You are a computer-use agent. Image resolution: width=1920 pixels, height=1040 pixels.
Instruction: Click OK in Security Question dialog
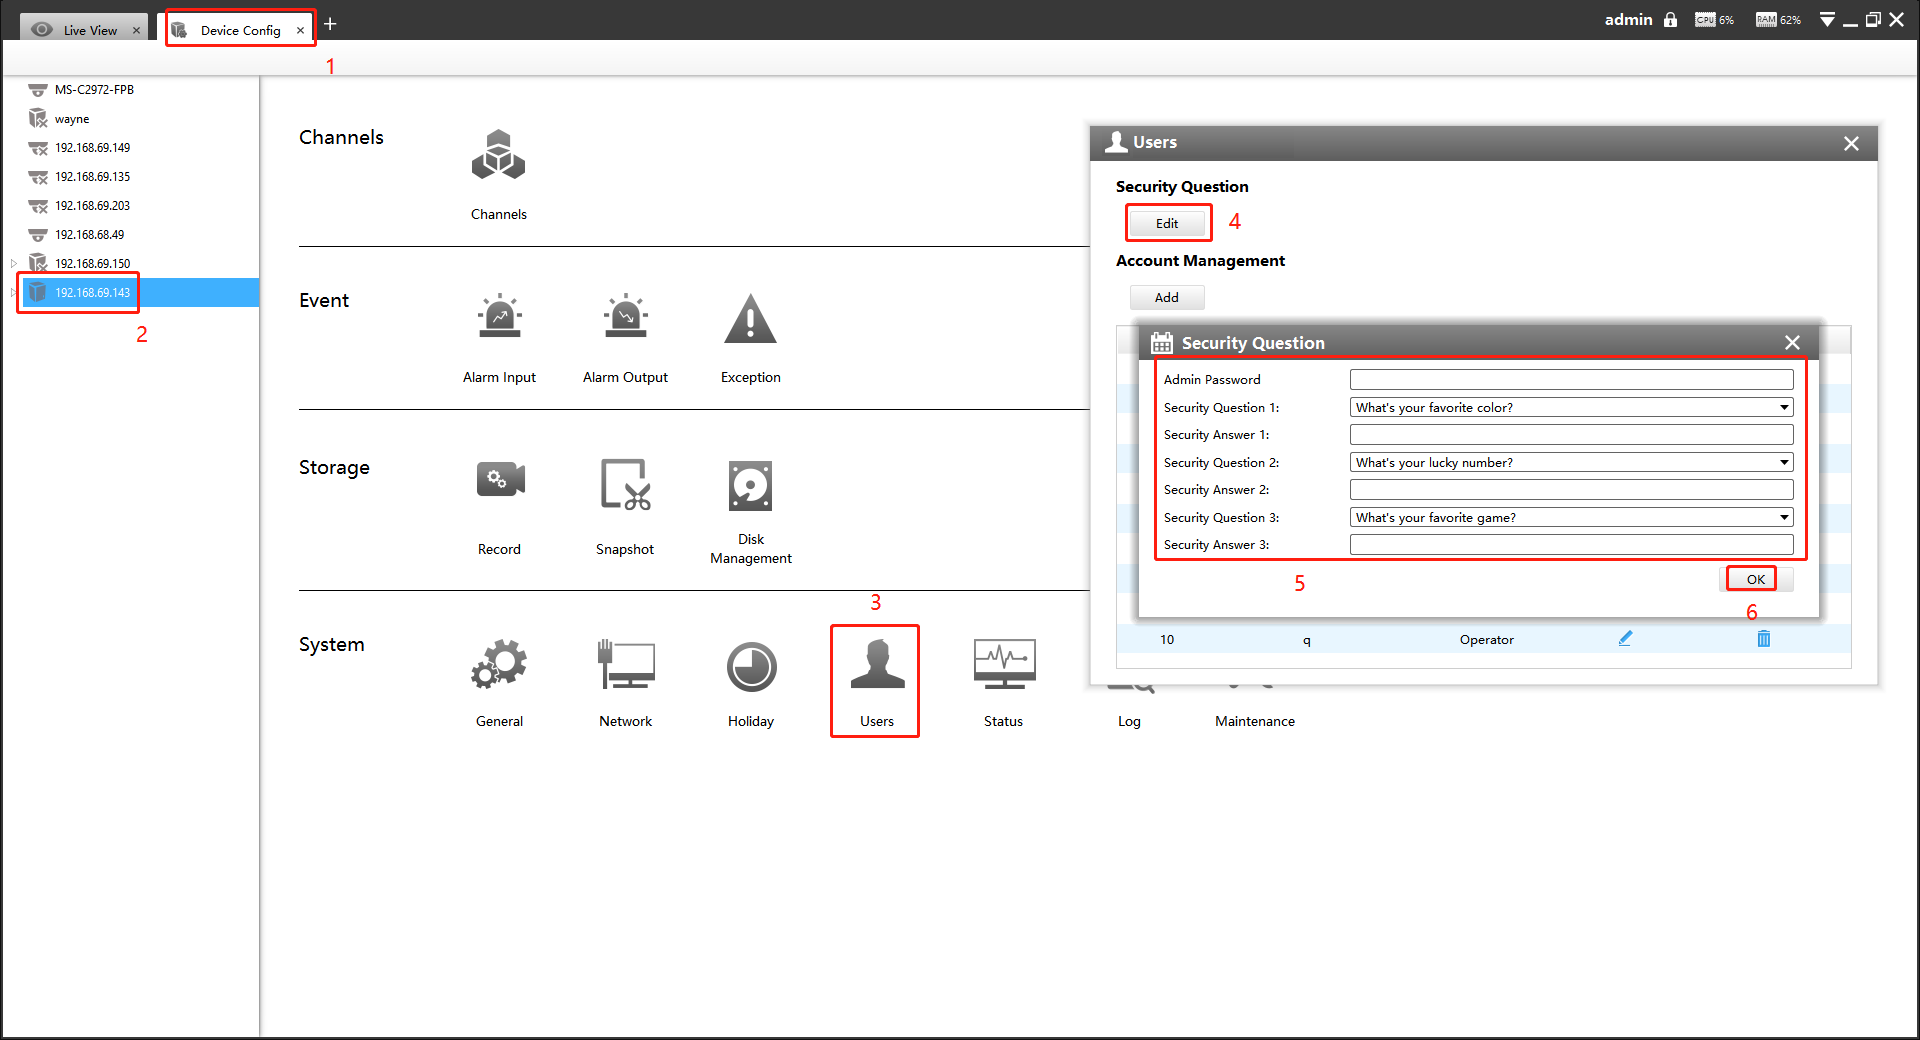pyautogui.click(x=1755, y=579)
